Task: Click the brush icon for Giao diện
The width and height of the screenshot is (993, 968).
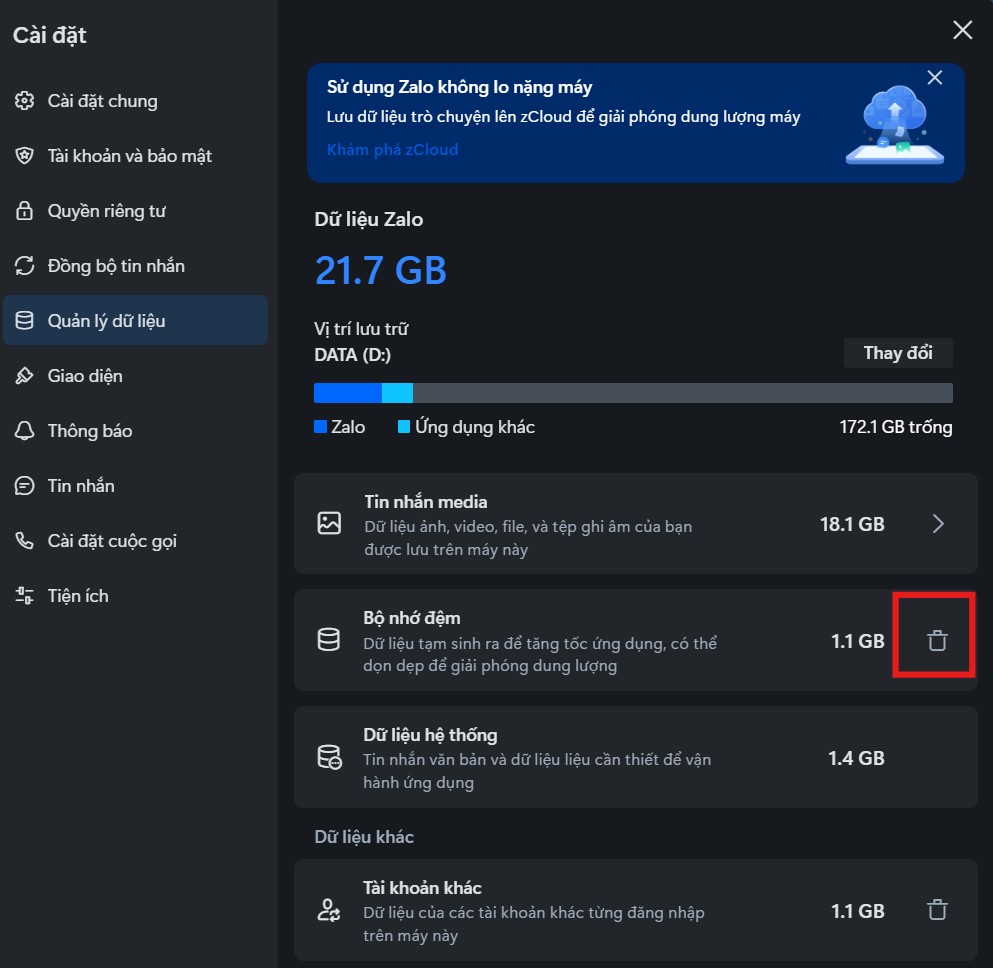Action: 24,375
